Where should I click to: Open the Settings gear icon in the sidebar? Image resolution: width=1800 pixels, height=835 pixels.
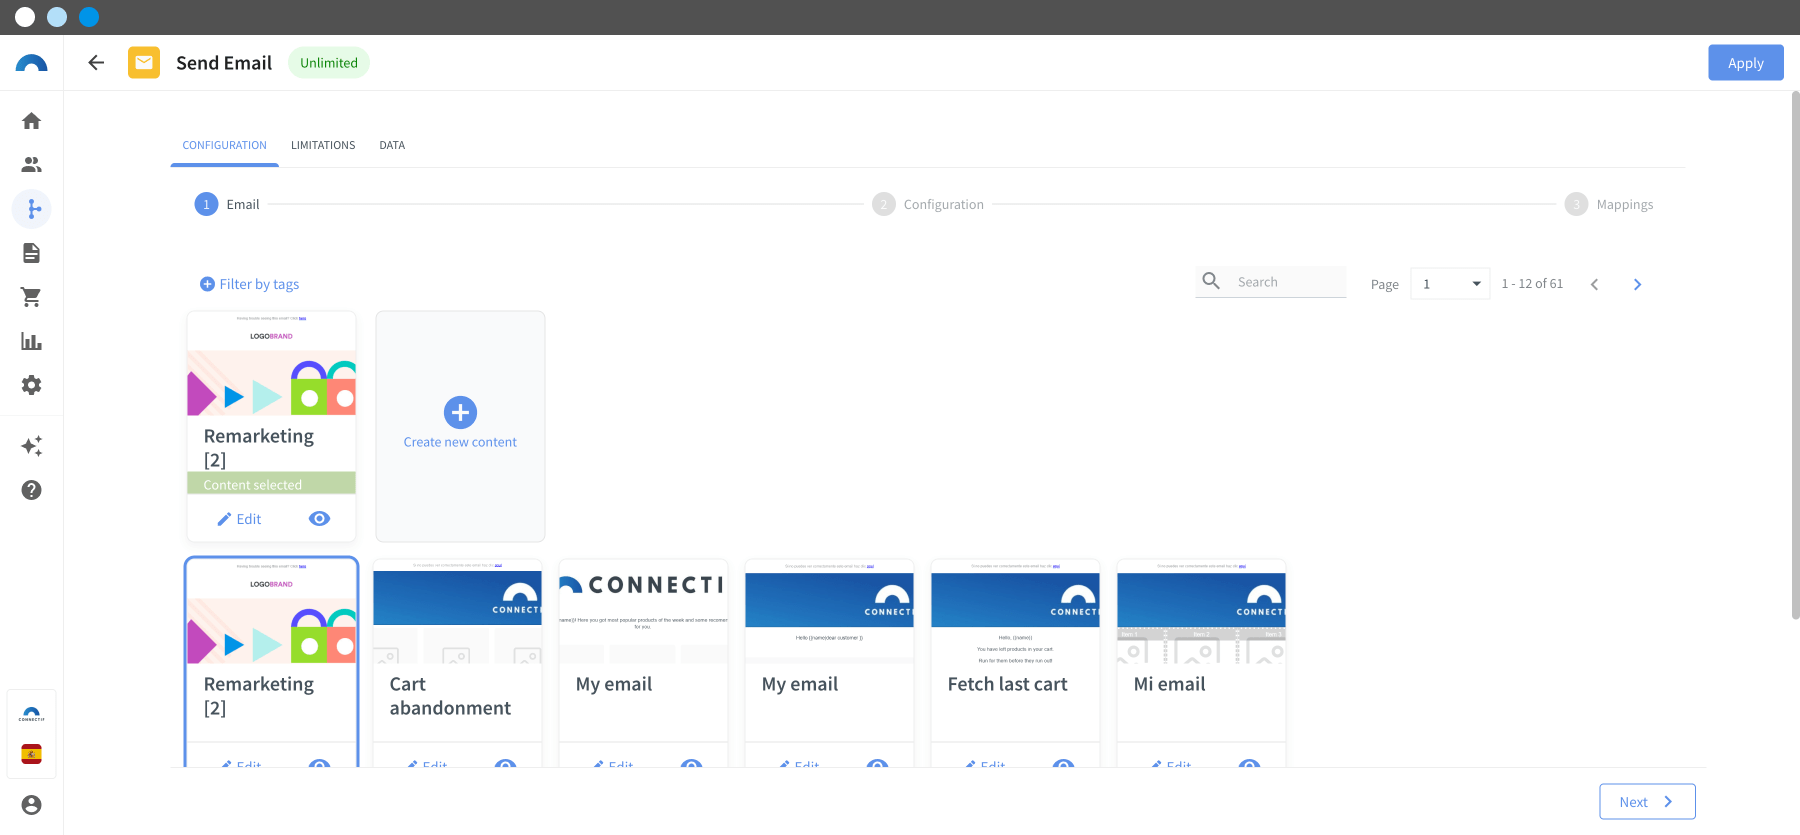tap(31, 385)
